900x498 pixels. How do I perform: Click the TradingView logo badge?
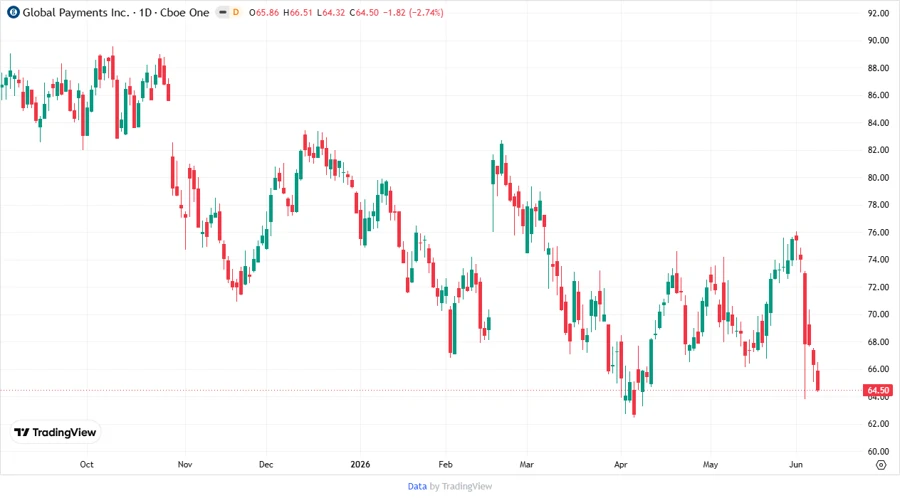55,432
